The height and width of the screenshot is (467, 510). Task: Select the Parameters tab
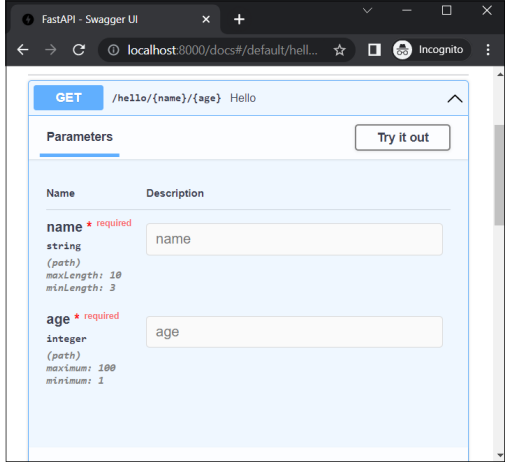[79, 137]
